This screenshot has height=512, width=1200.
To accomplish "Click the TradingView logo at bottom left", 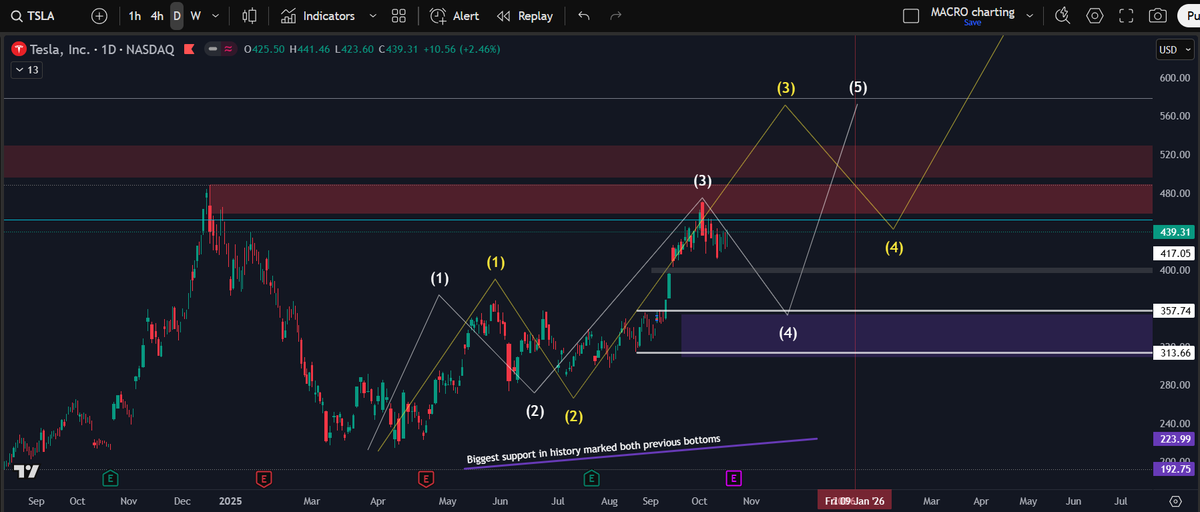I will [x=27, y=472].
